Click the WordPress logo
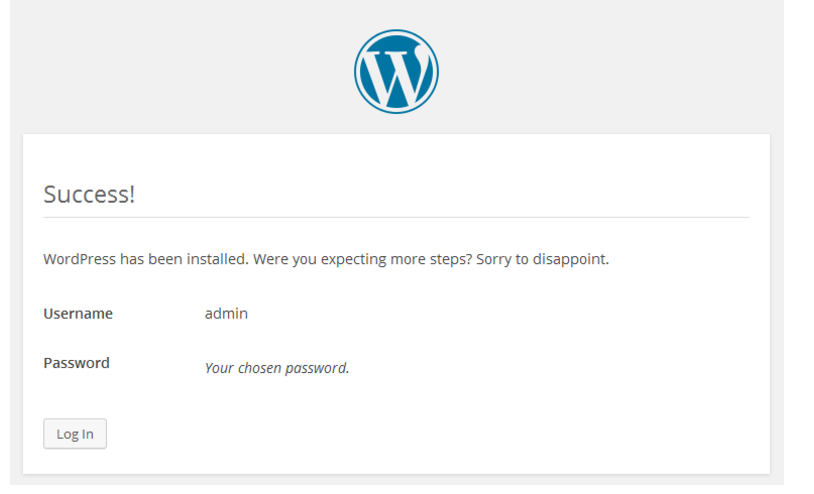This screenshot has height=494, width=814. coord(396,72)
